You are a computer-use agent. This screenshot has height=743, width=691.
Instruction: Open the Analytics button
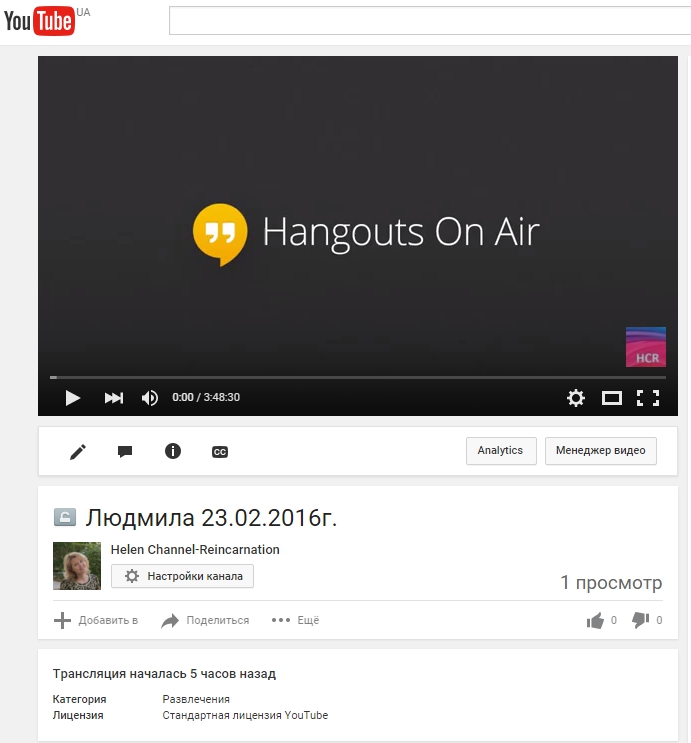pos(501,451)
